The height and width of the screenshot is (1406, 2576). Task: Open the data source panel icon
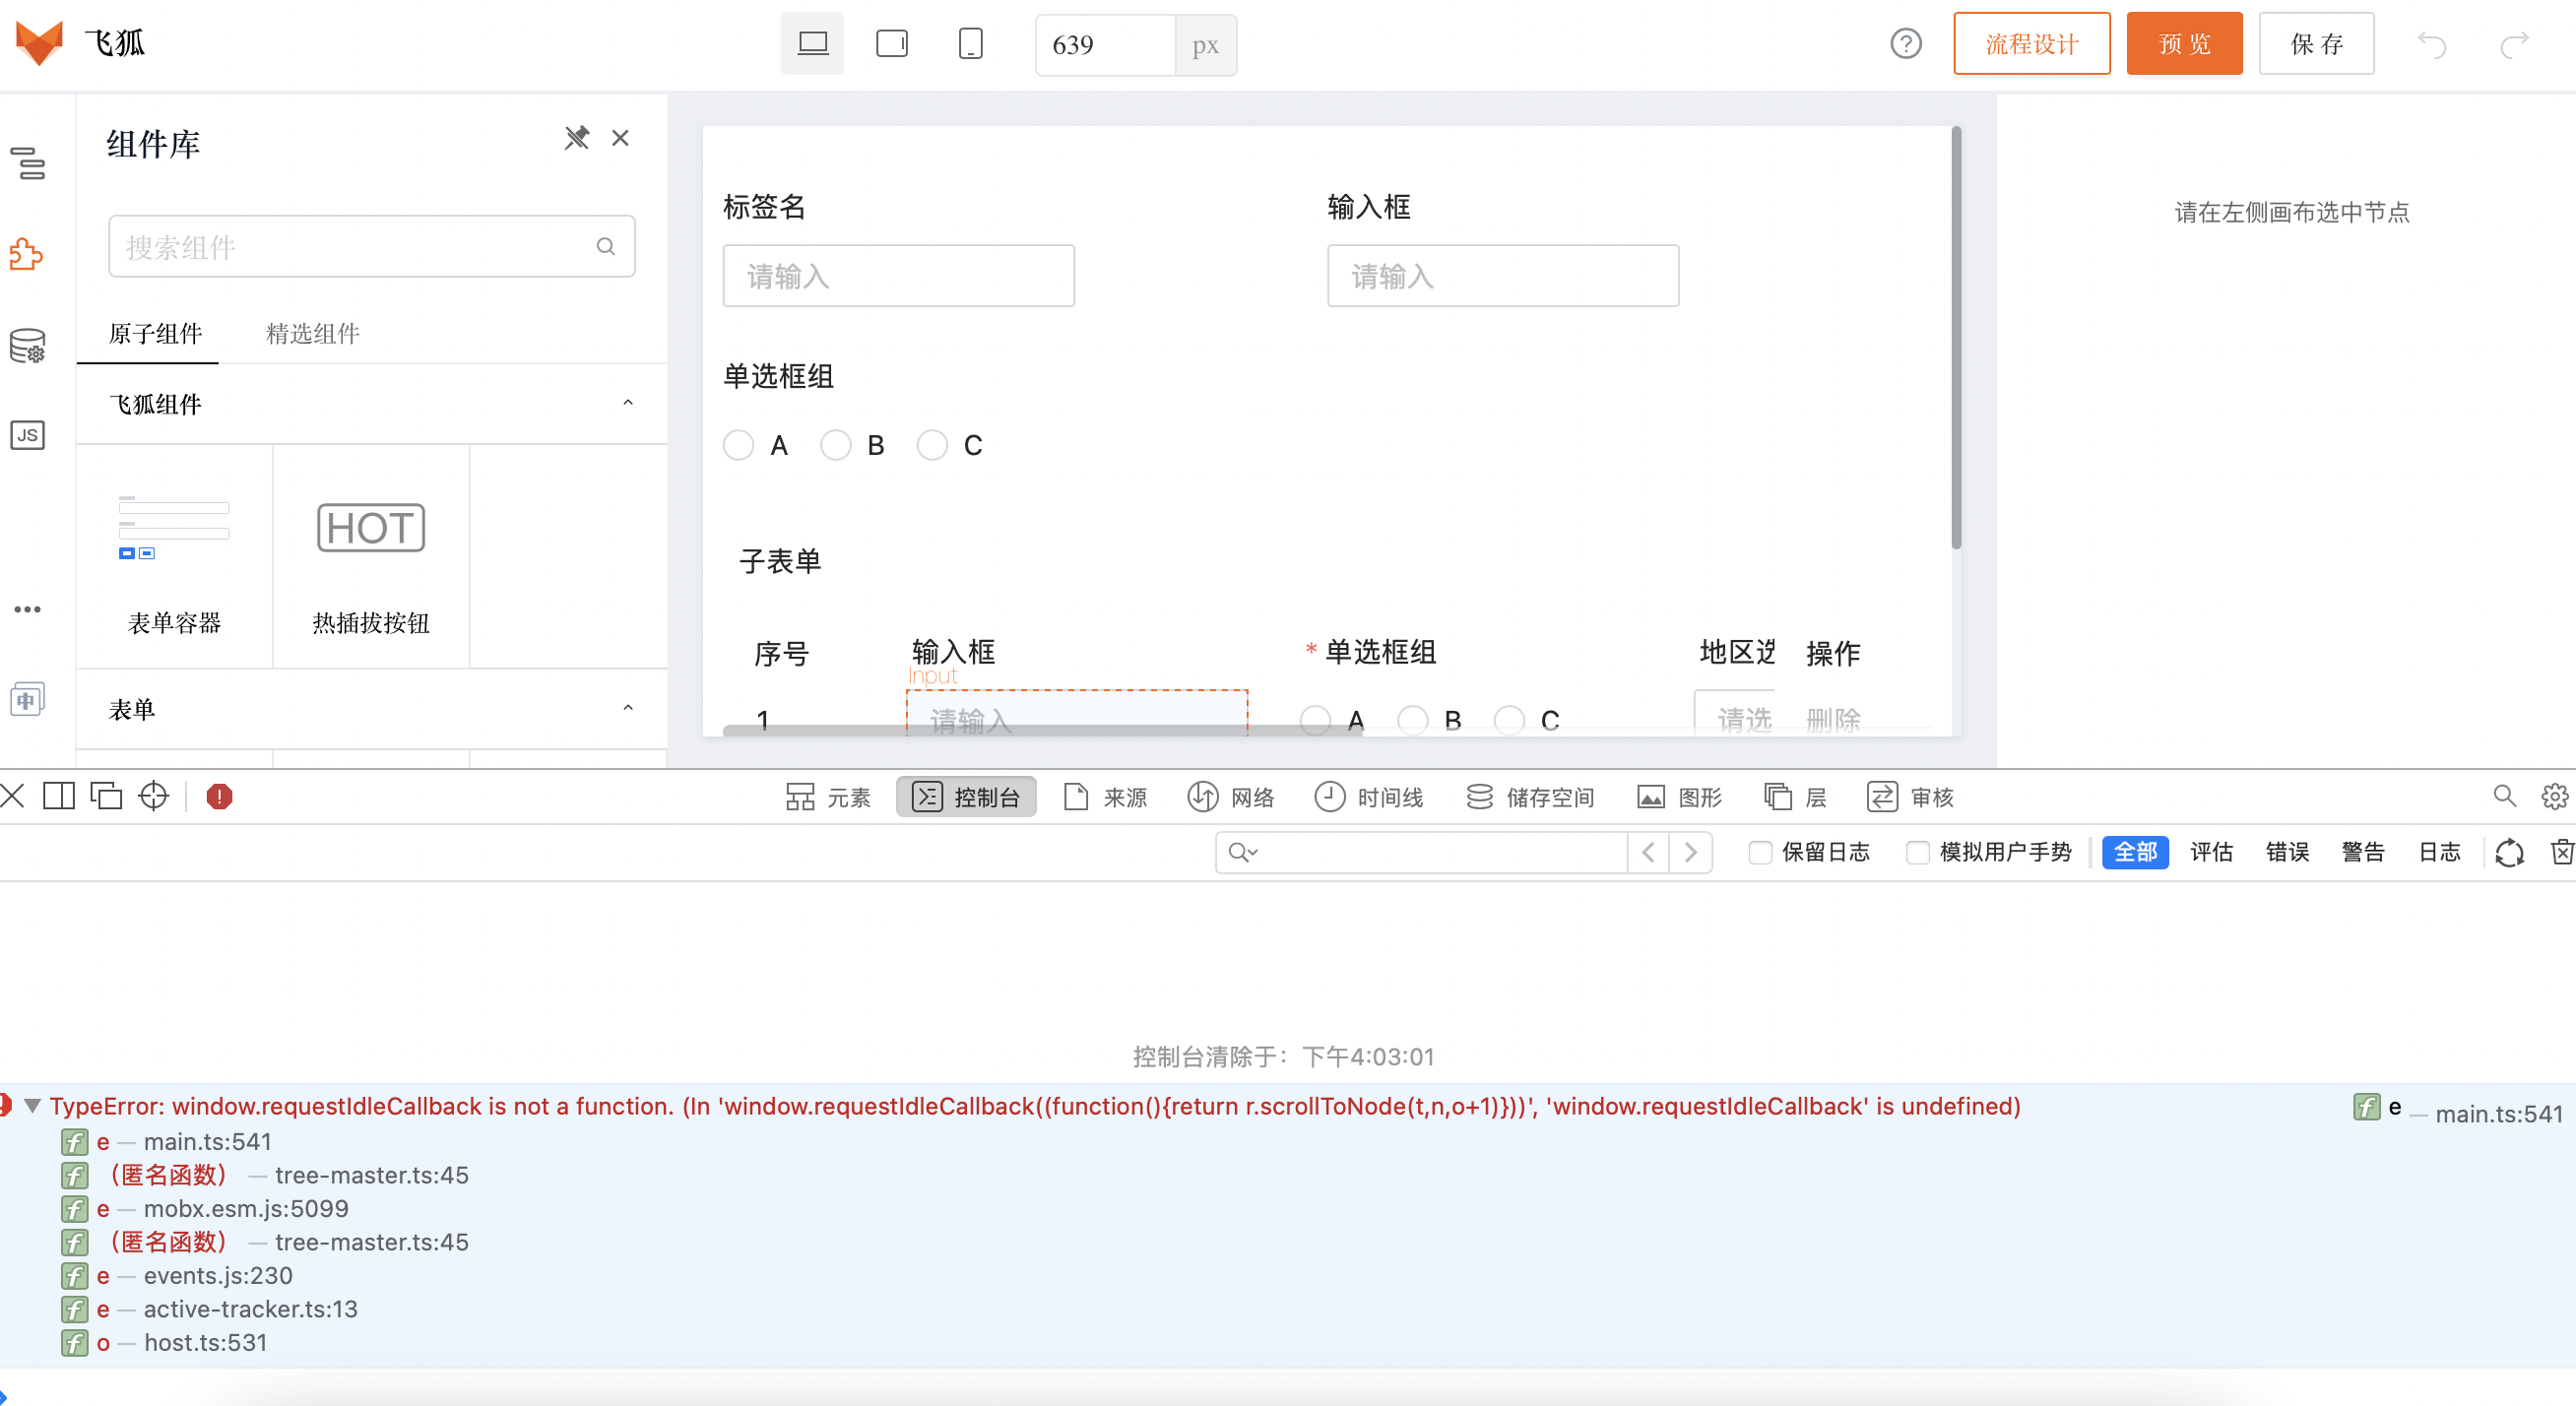pyautogui.click(x=27, y=345)
